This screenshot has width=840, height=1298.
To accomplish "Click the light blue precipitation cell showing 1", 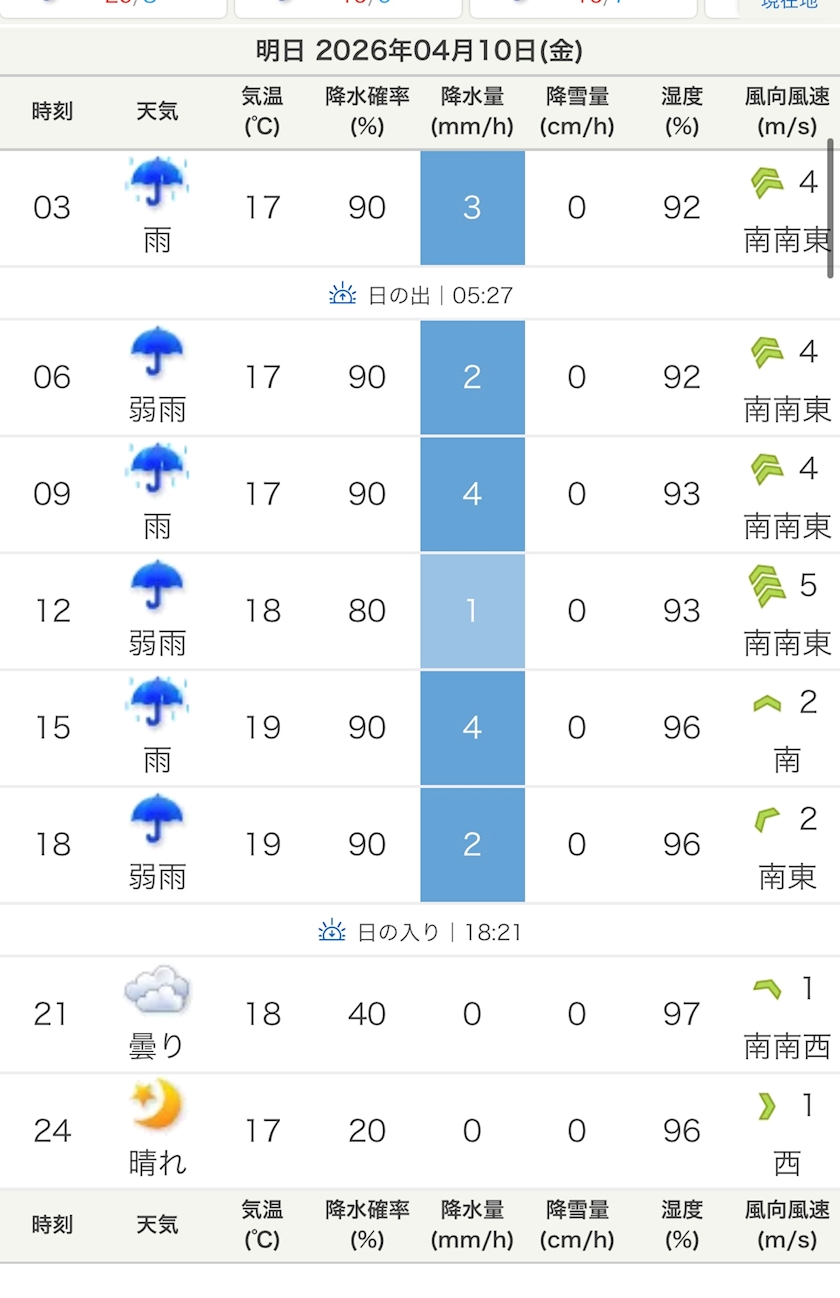I will click(472, 611).
